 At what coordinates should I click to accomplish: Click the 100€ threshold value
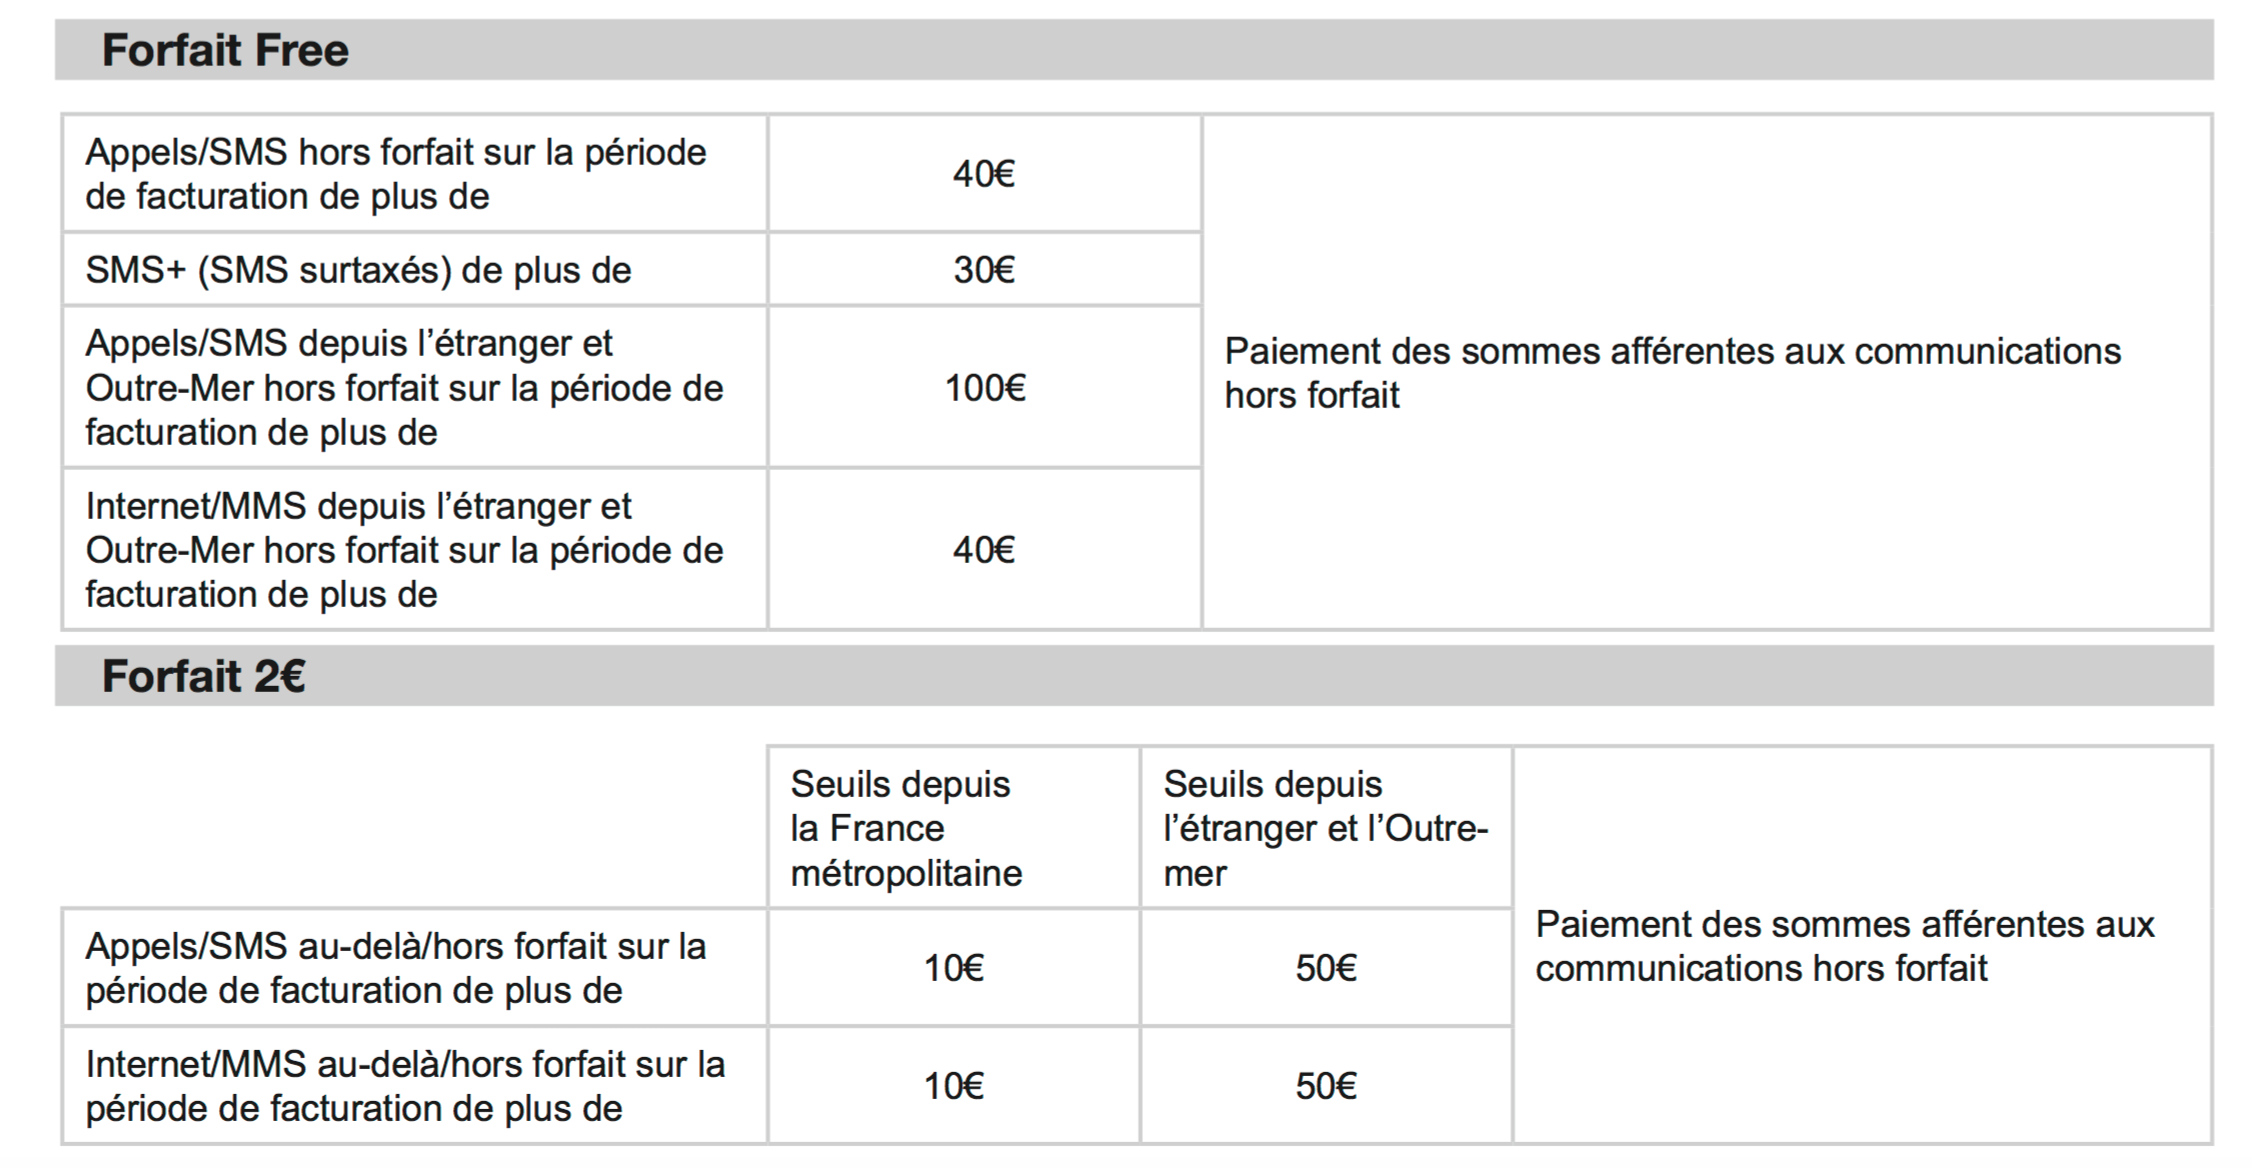pos(984,387)
